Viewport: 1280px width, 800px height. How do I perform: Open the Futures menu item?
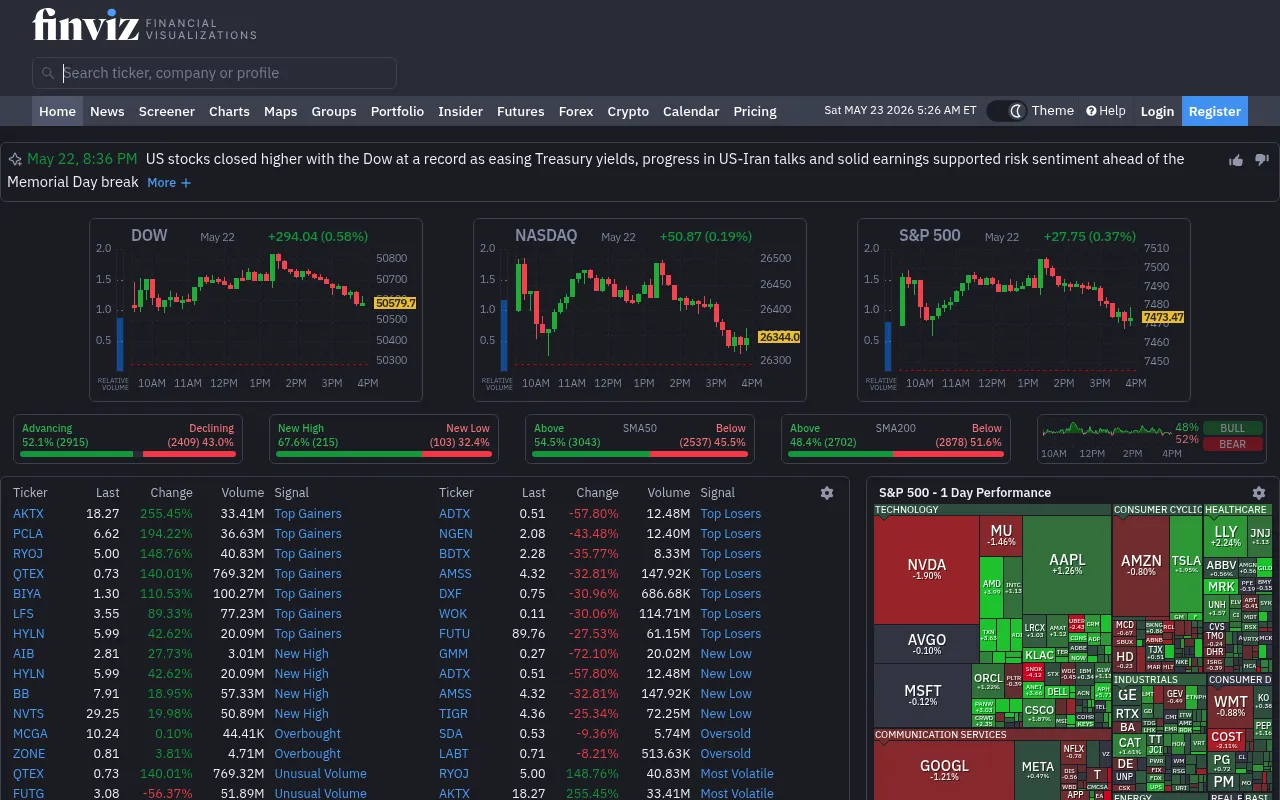521,111
